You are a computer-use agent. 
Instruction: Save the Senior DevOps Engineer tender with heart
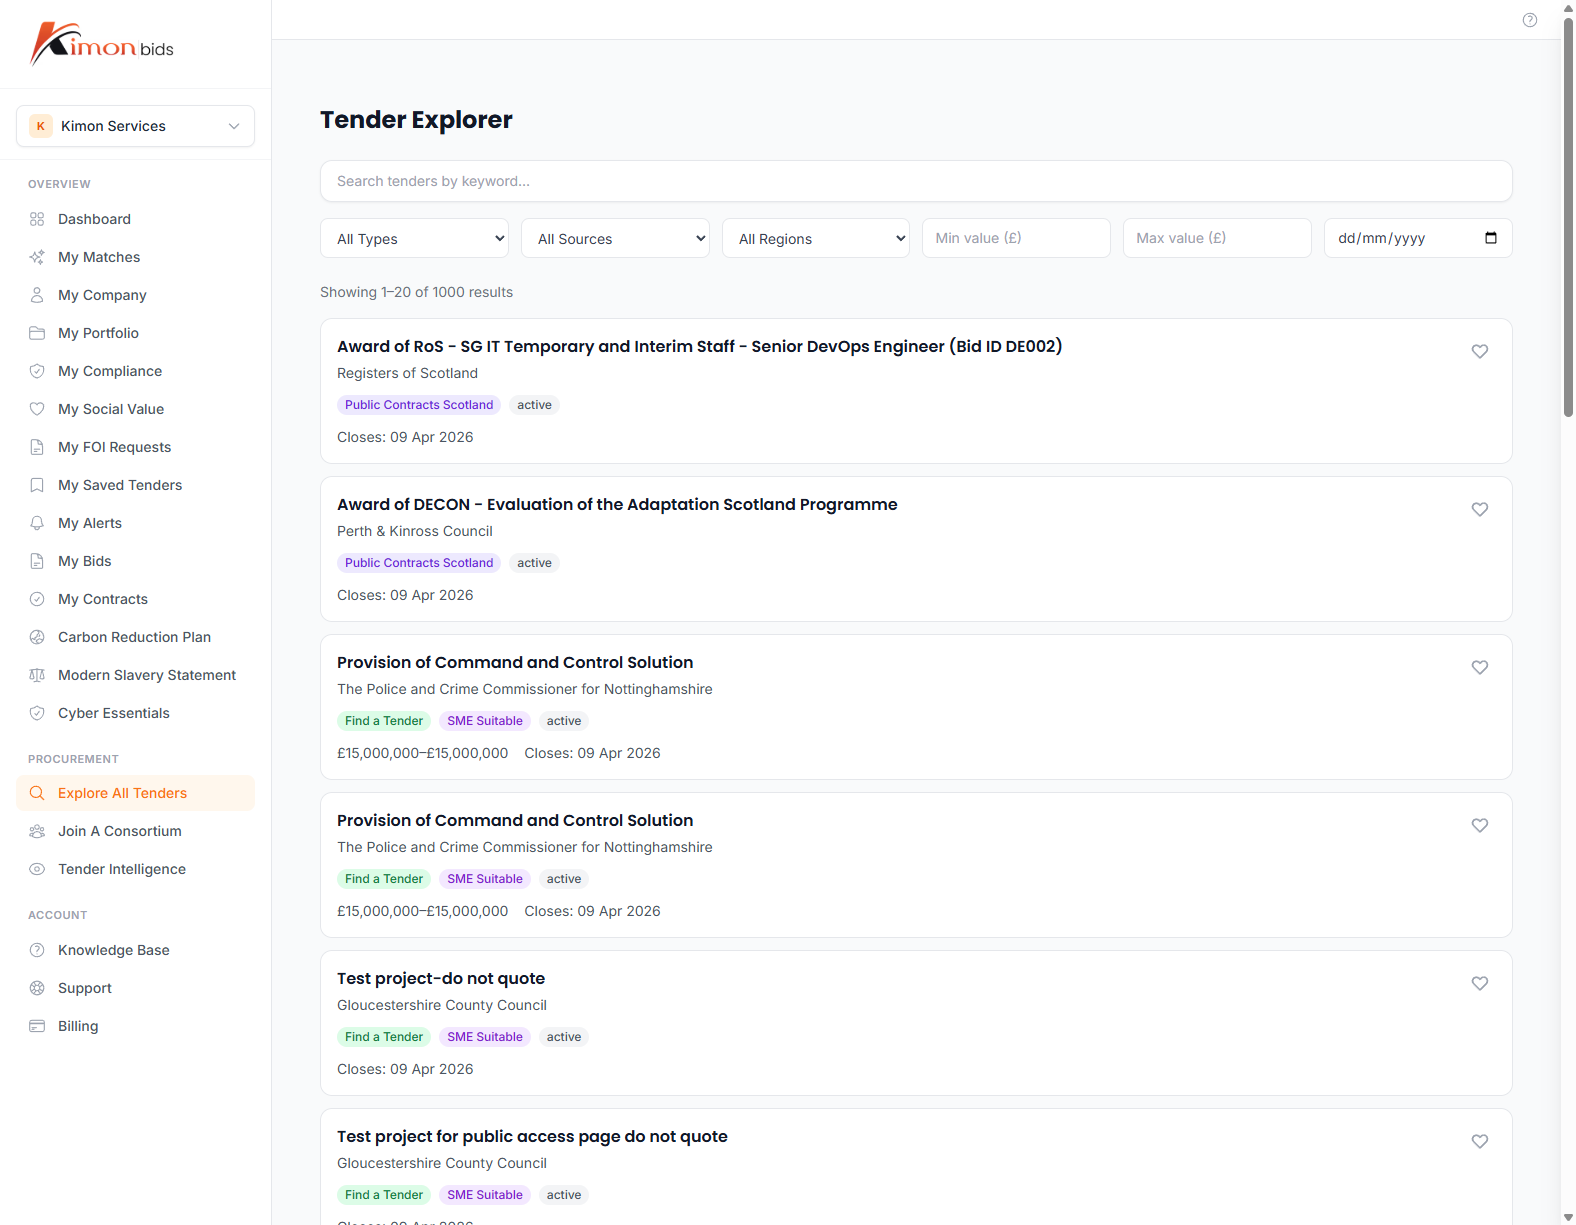point(1480,351)
